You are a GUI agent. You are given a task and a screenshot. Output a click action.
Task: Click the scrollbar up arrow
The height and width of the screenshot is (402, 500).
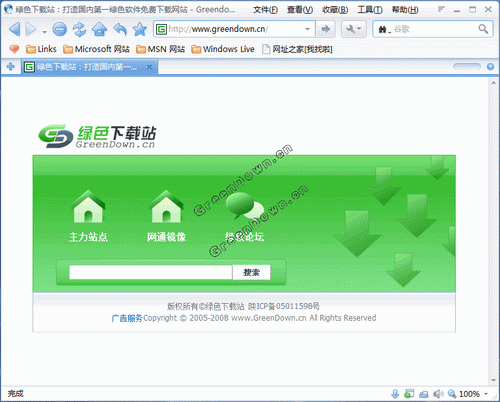[494, 82]
